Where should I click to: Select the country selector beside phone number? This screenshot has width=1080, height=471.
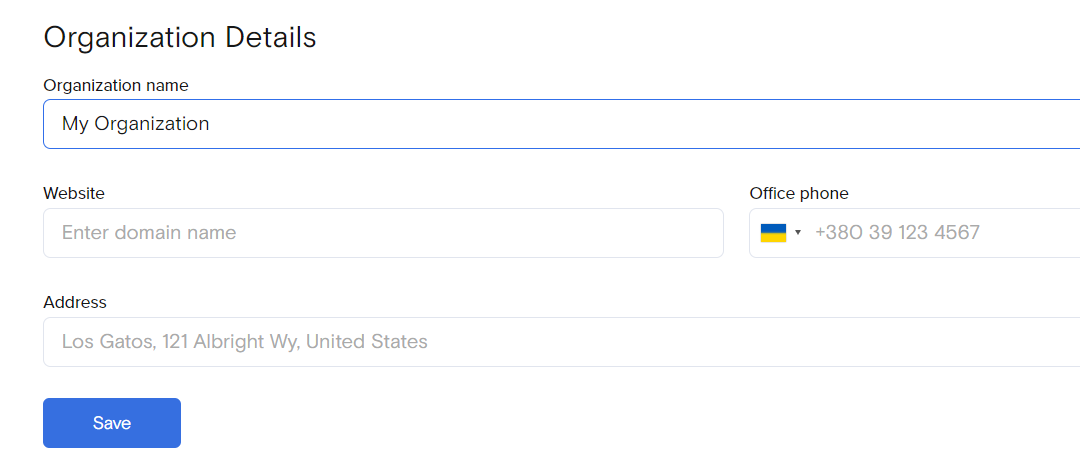[x=781, y=233]
